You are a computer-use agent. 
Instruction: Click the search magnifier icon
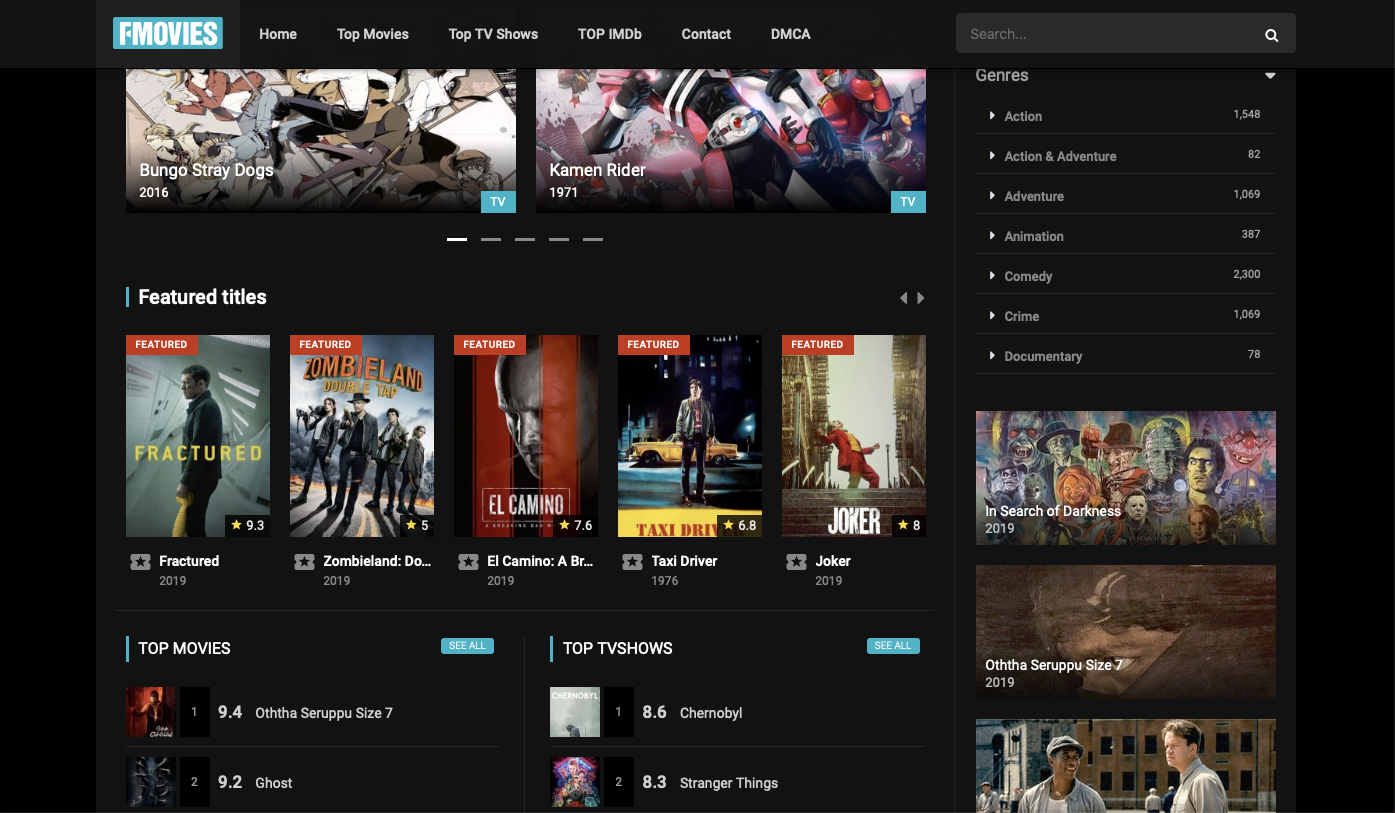coord(1271,35)
